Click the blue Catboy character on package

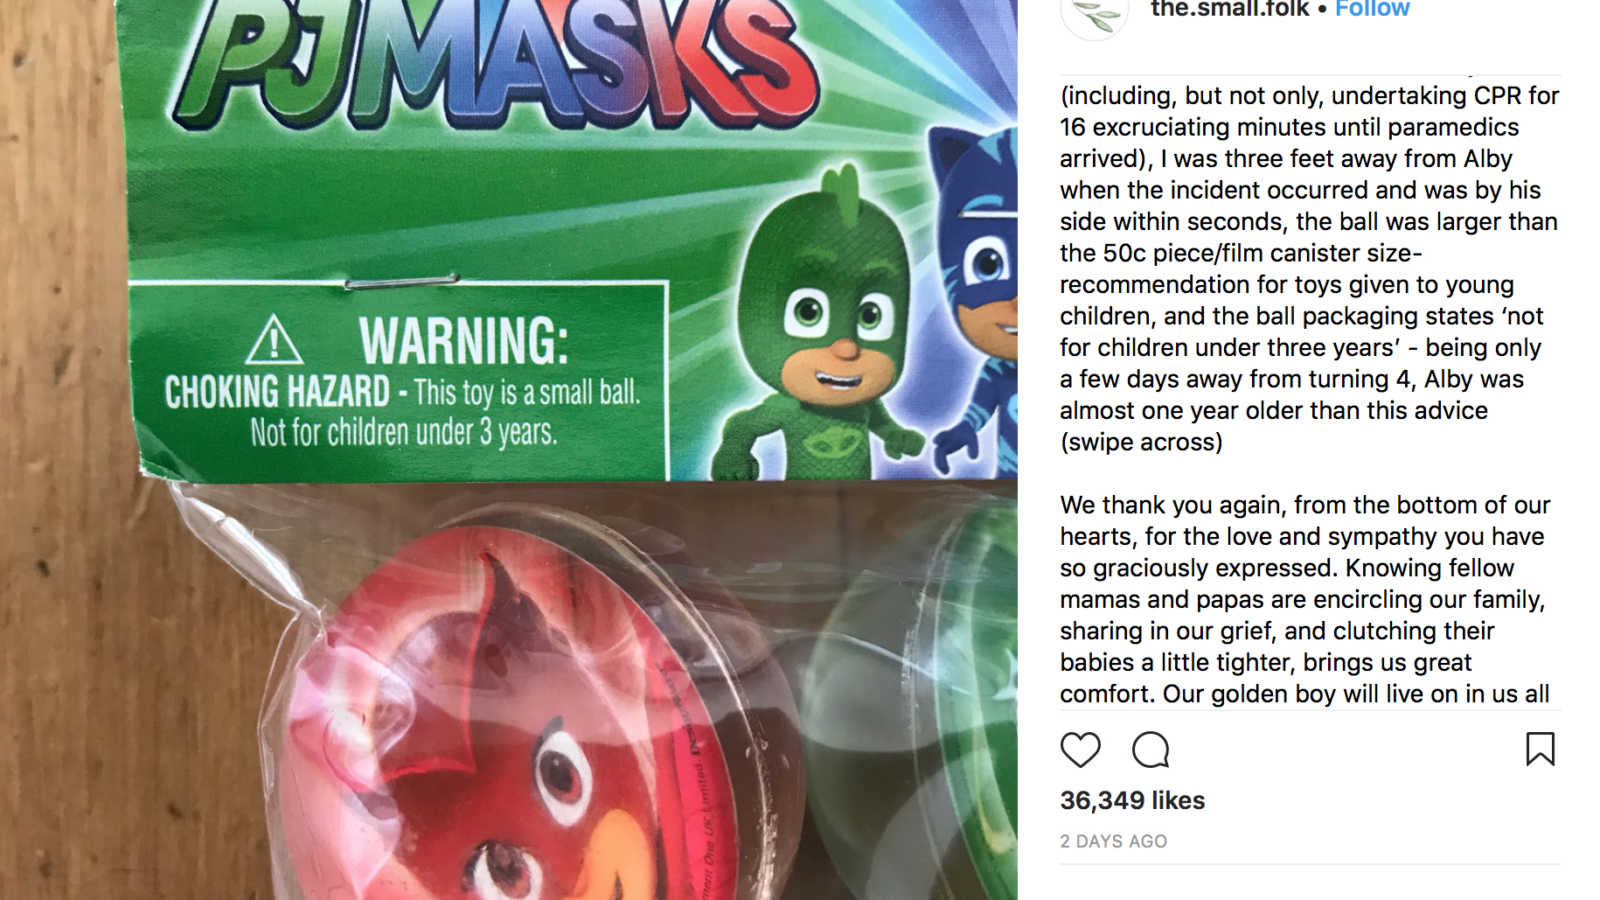(972, 300)
